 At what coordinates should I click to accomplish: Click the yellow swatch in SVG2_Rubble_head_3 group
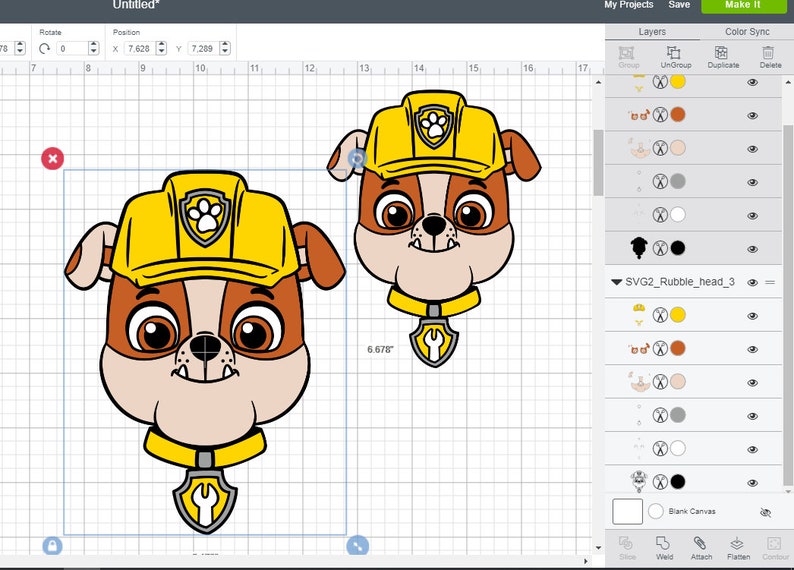pyautogui.click(x=678, y=315)
